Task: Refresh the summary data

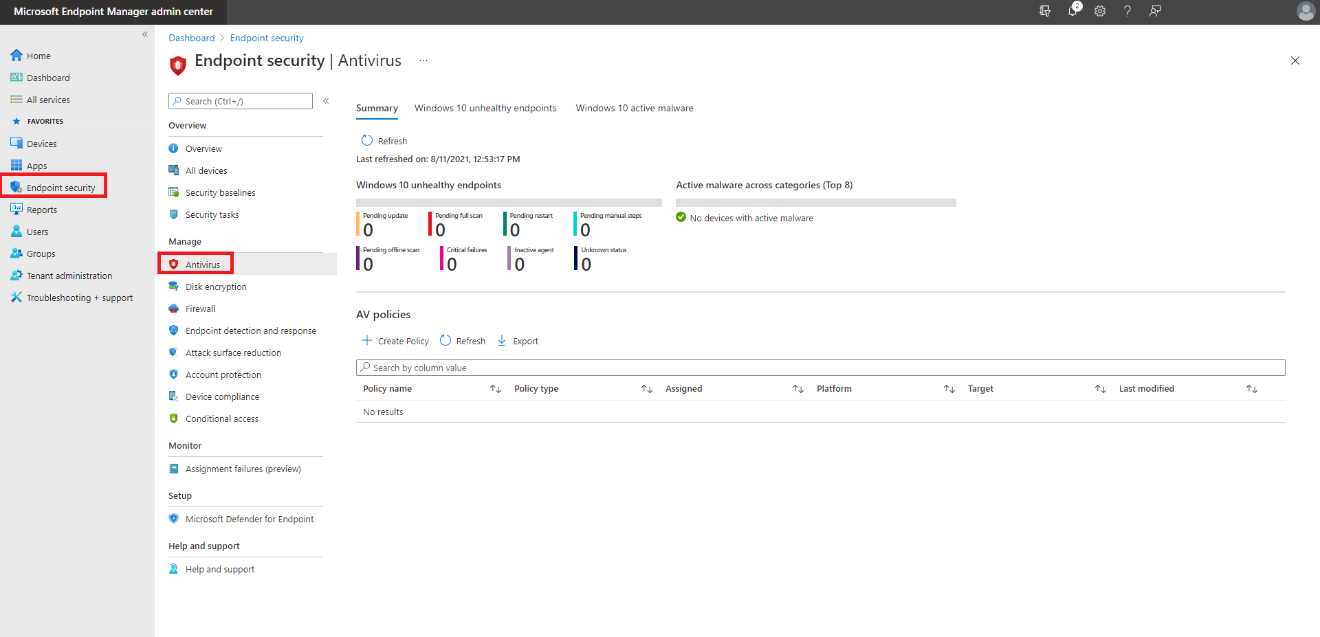Action: pos(383,140)
